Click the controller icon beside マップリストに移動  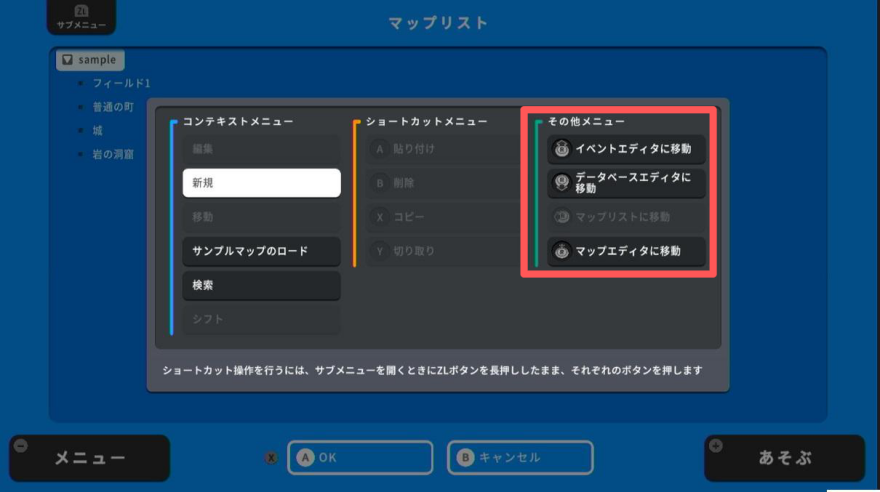click(x=561, y=217)
